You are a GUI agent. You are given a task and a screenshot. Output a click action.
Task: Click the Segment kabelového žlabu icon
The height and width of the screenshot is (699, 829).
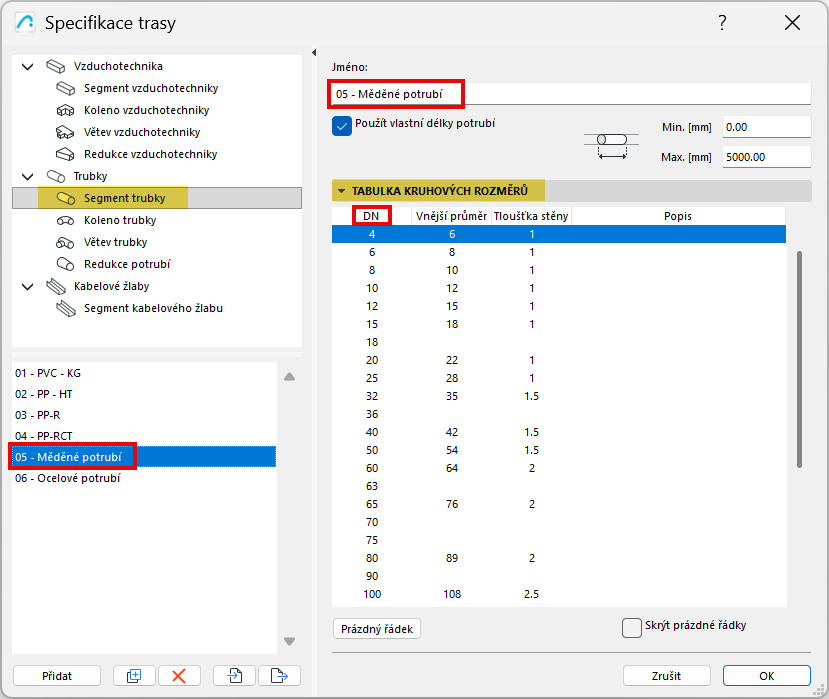[x=66, y=308]
